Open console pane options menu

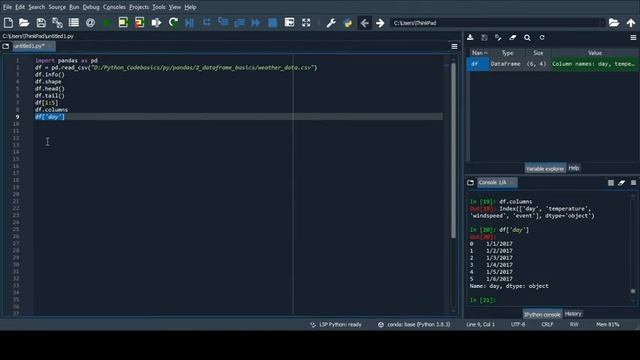633,183
